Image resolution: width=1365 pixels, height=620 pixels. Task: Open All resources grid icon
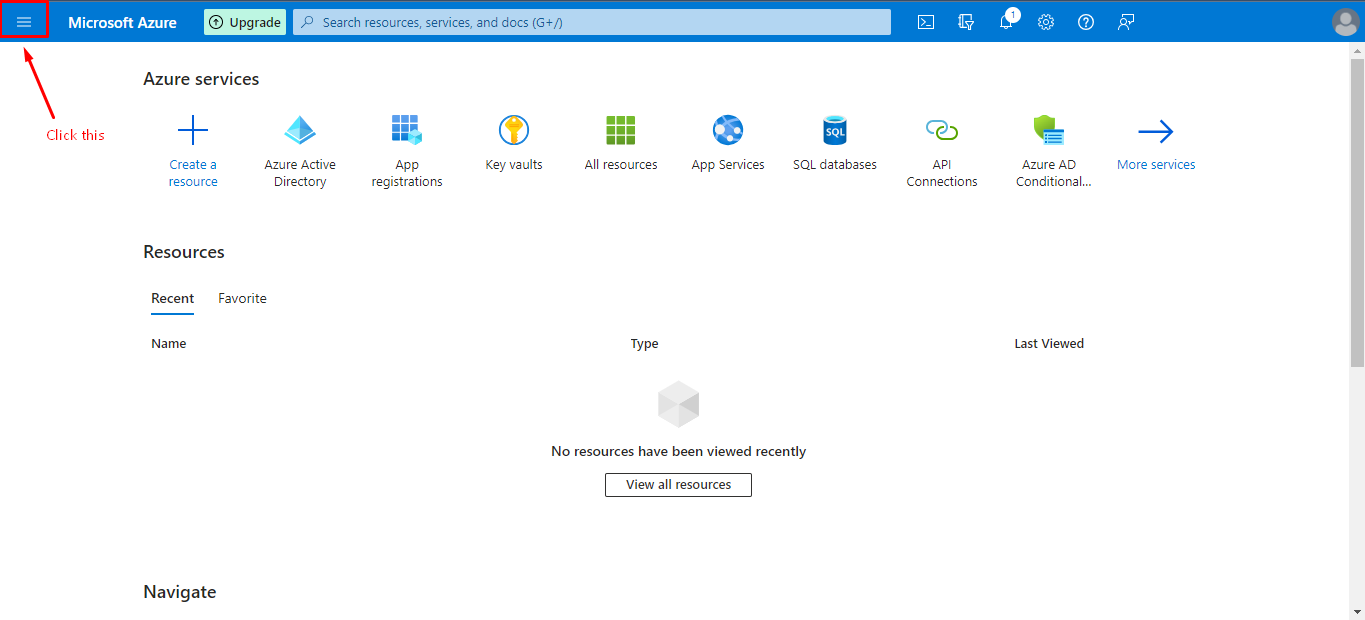pos(621,130)
